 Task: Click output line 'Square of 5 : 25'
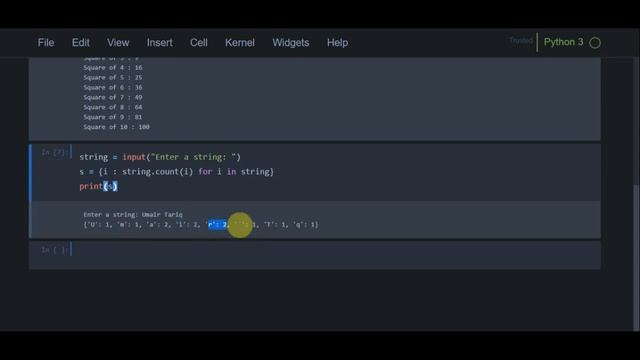[113, 78]
